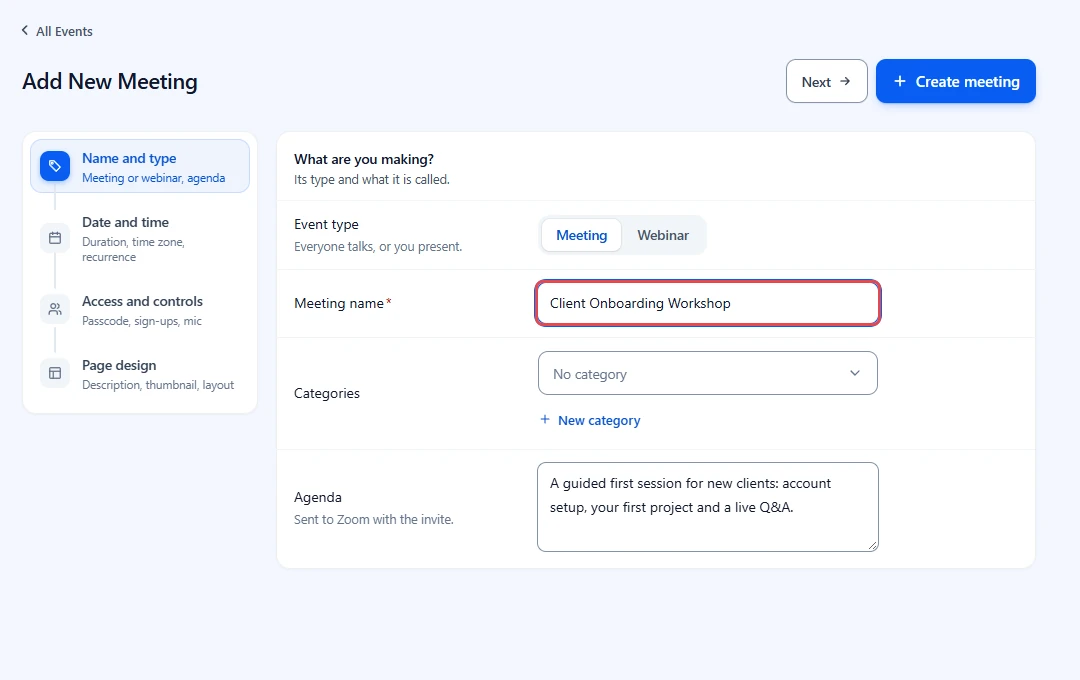Image resolution: width=1080 pixels, height=680 pixels.
Task: Click the 'Event type' label
Action: 326,225
